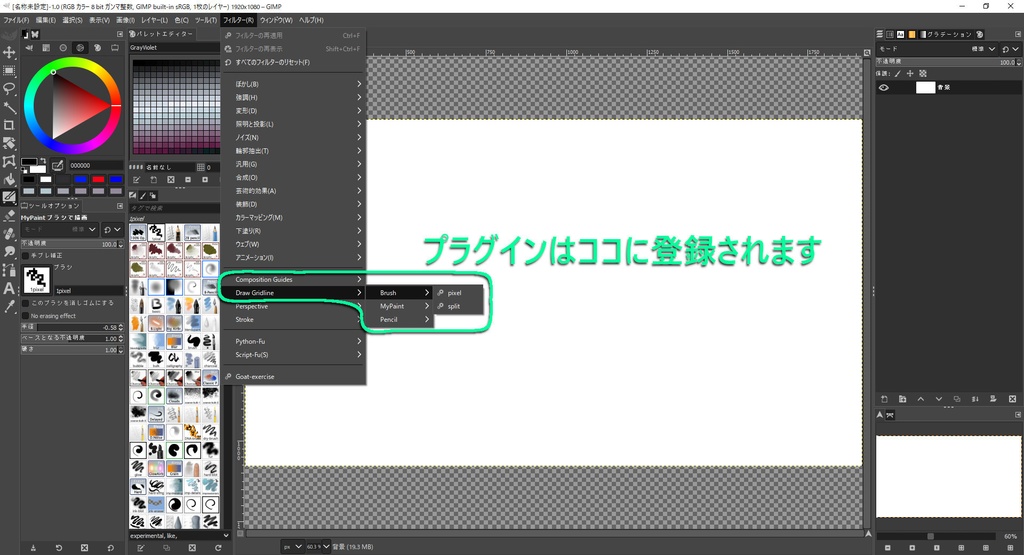Select the Crop tool
Image resolution: width=1024 pixels, height=555 pixels.
coord(9,125)
